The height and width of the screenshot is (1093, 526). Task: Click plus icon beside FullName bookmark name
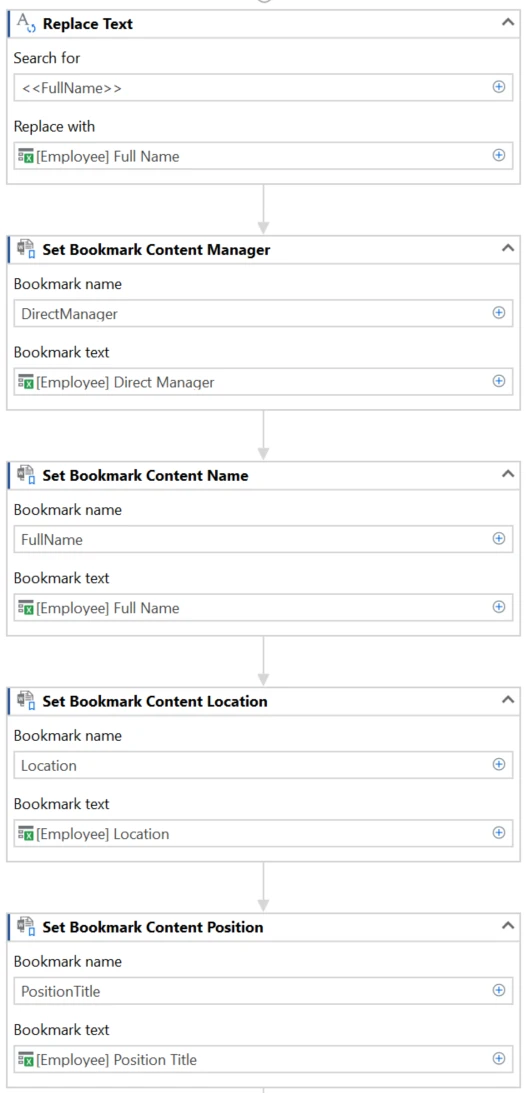click(499, 539)
